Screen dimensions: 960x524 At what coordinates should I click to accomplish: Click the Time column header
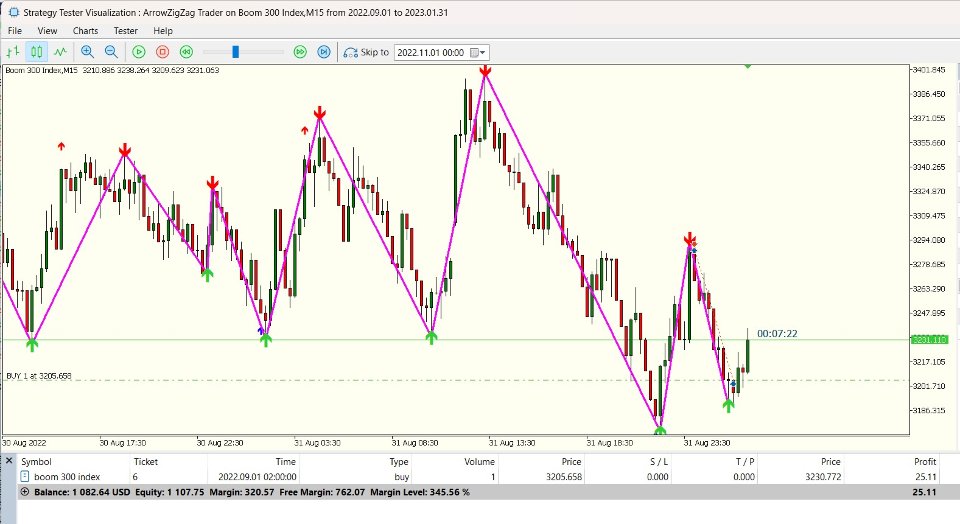285,462
